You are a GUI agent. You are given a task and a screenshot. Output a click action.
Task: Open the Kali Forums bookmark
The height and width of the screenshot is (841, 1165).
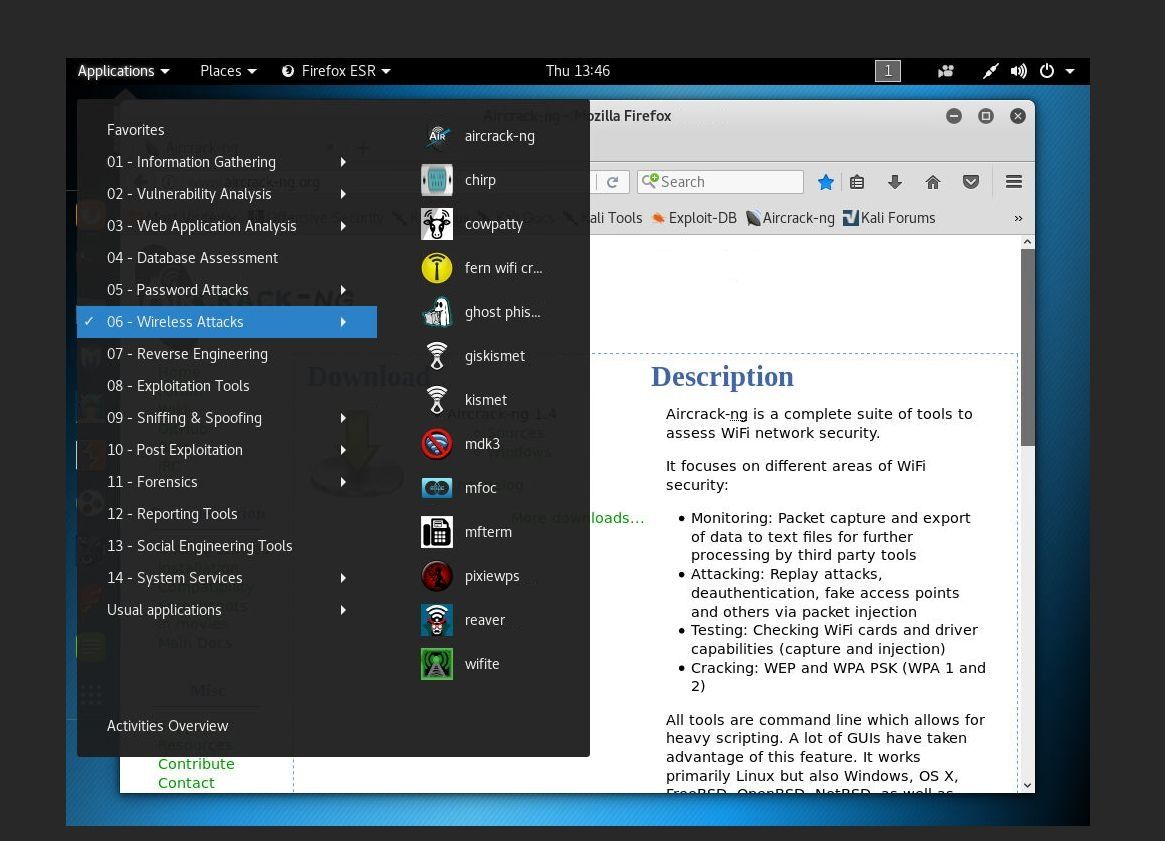(x=889, y=218)
